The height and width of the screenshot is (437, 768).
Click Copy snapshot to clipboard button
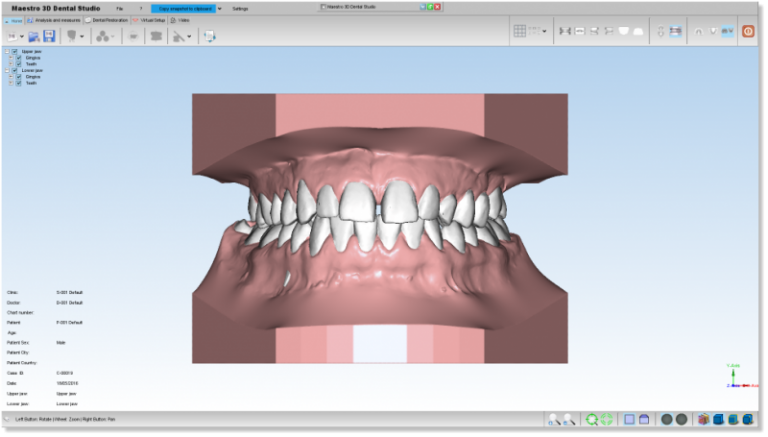[x=183, y=8]
